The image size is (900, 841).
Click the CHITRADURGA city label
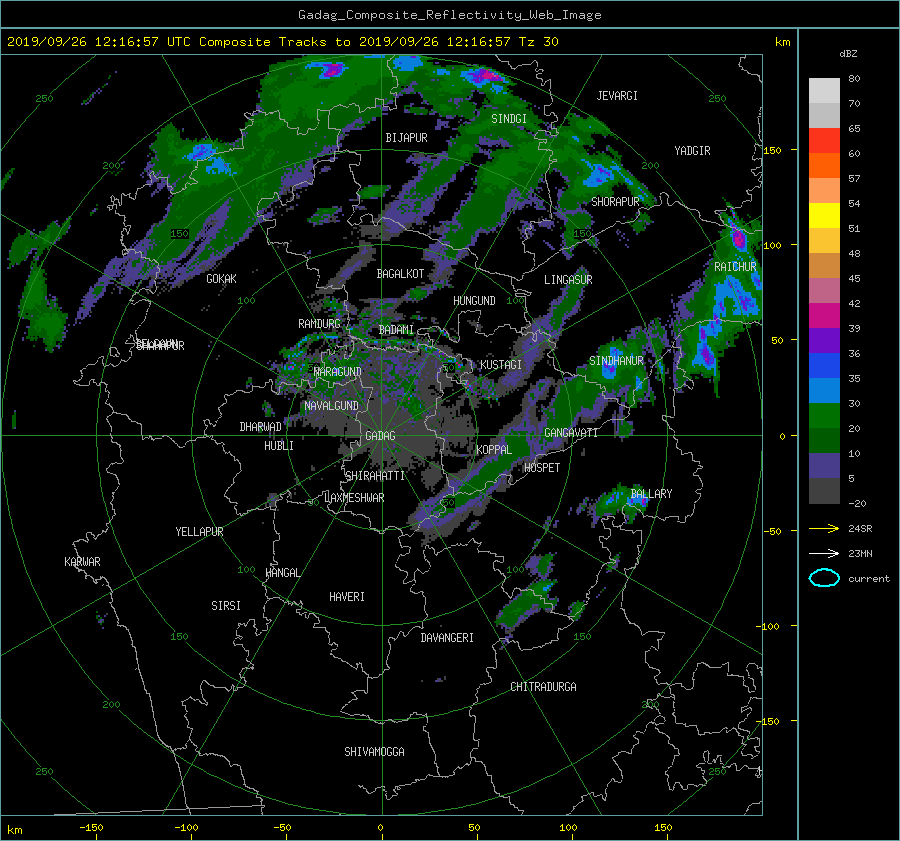pyautogui.click(x=544, y=687)
